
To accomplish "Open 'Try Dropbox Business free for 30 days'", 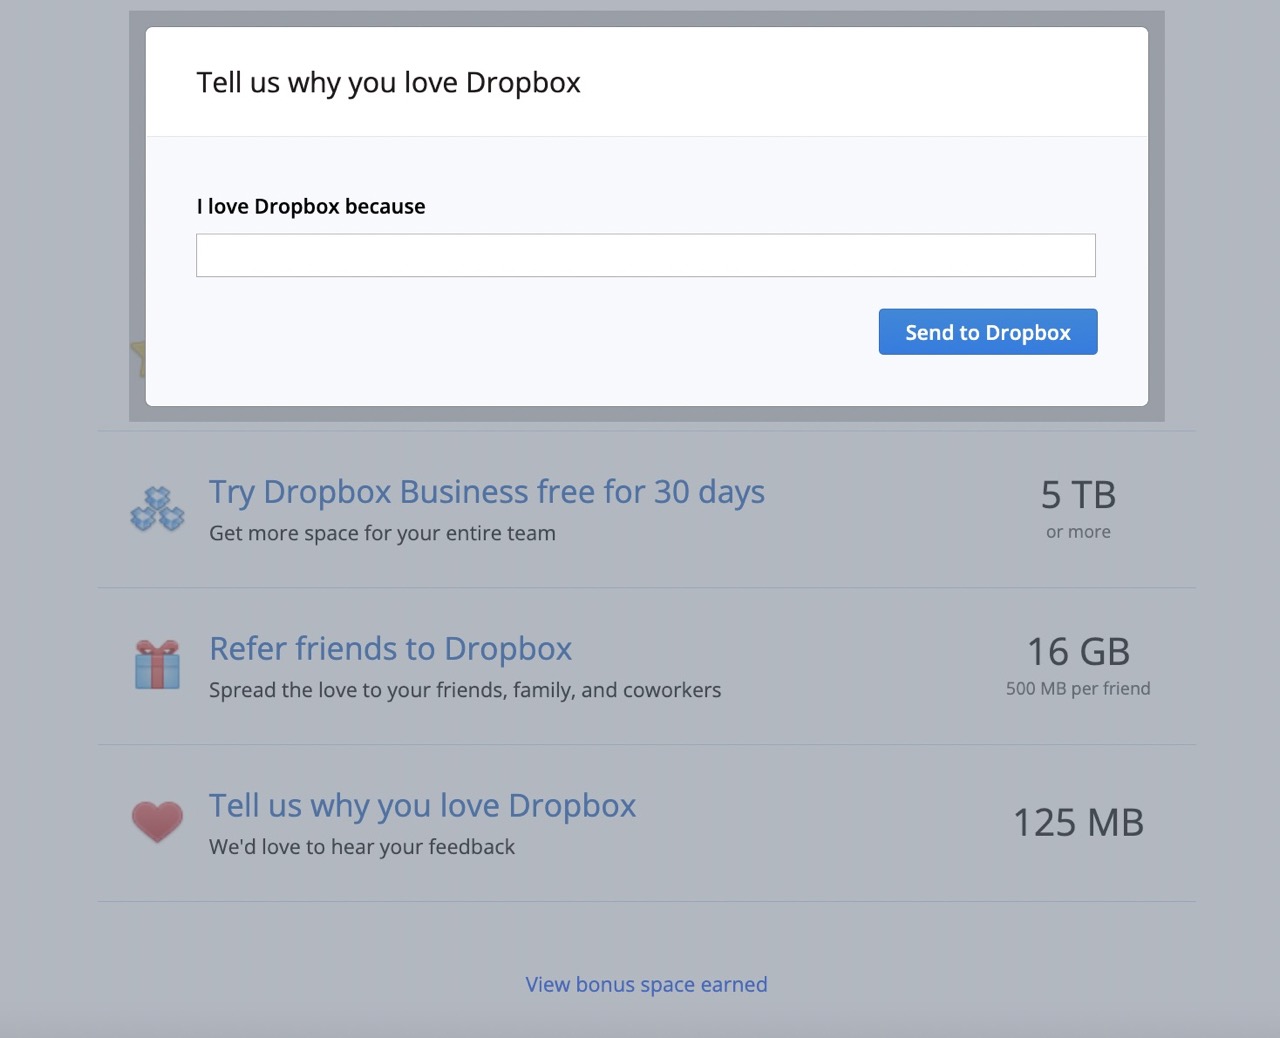I will 487,492.
